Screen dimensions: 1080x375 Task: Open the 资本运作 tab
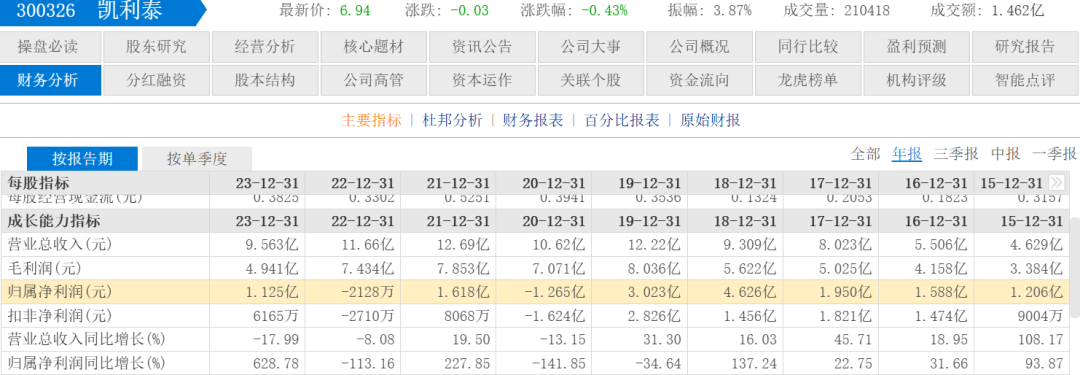click(x=481, y=80)
